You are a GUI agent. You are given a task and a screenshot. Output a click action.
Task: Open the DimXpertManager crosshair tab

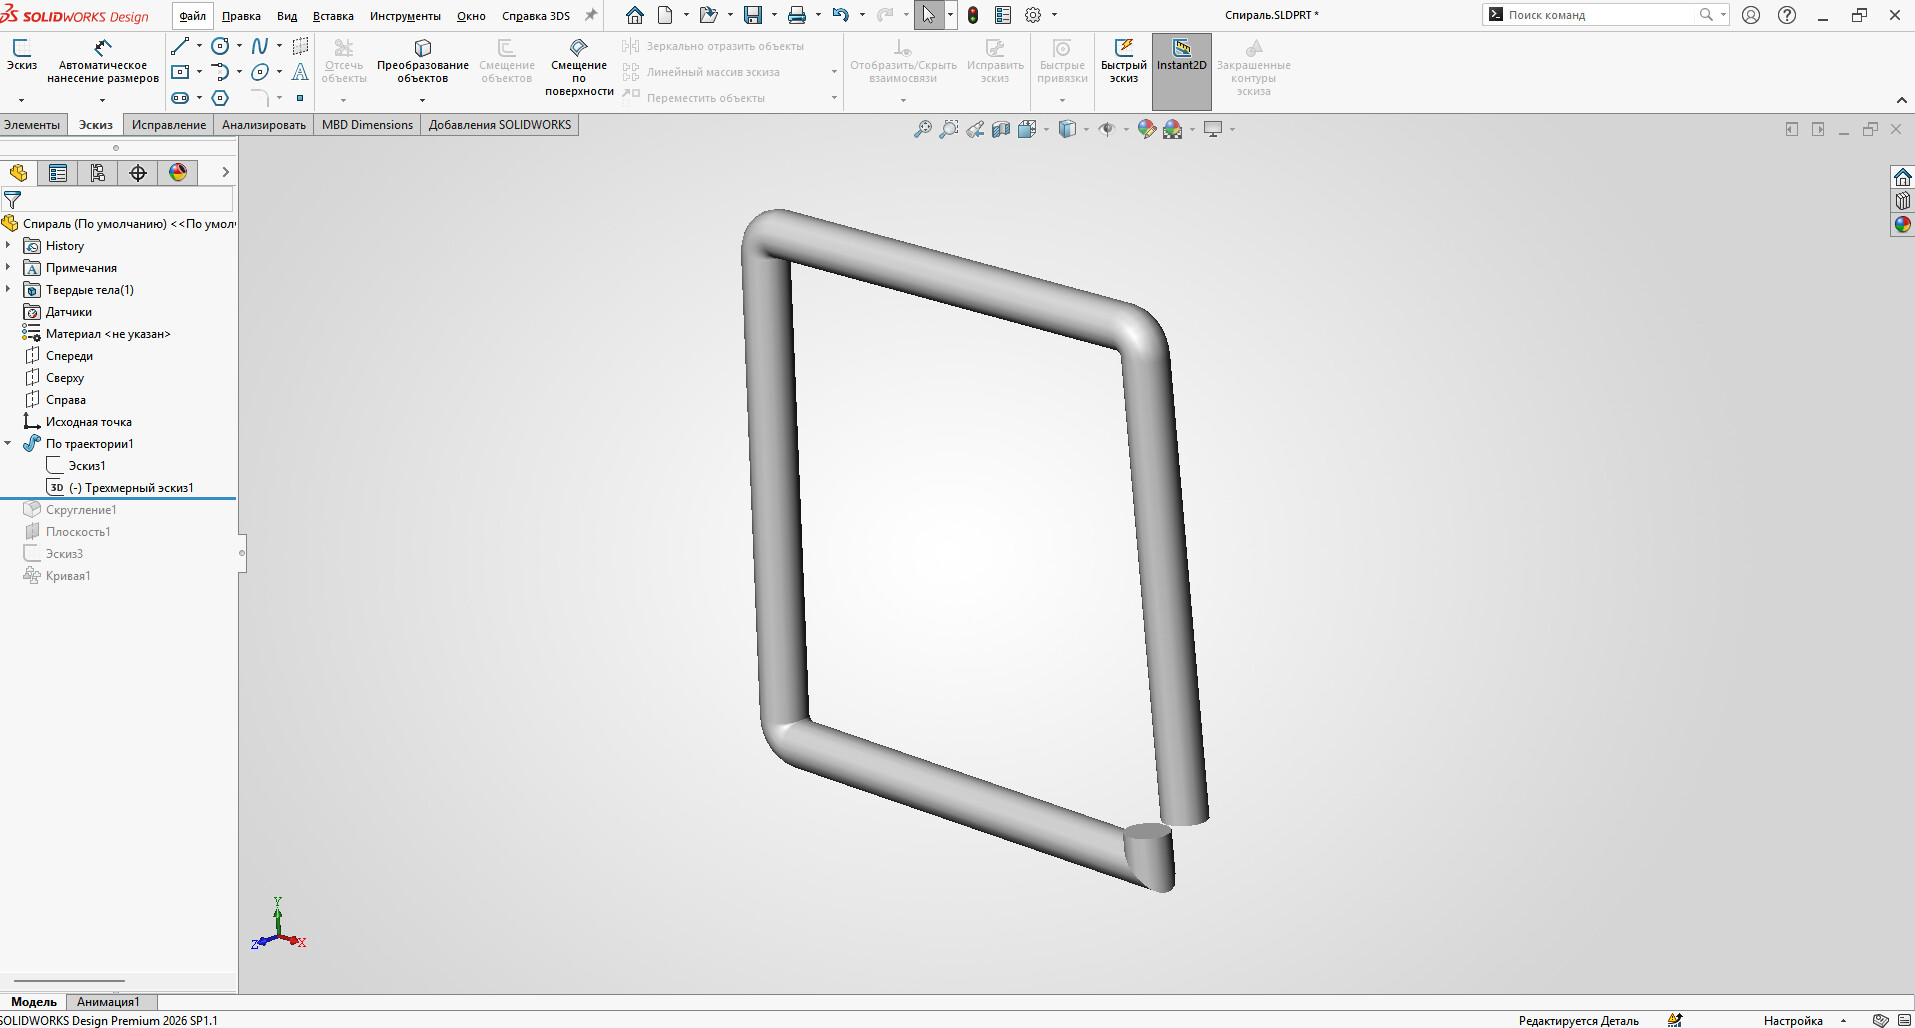[138, 173]
